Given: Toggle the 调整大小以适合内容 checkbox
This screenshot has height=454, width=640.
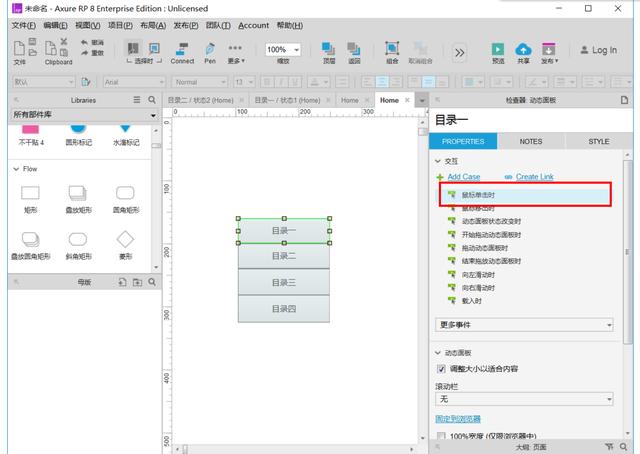Looking at the screenshot, I should (442, 369).
